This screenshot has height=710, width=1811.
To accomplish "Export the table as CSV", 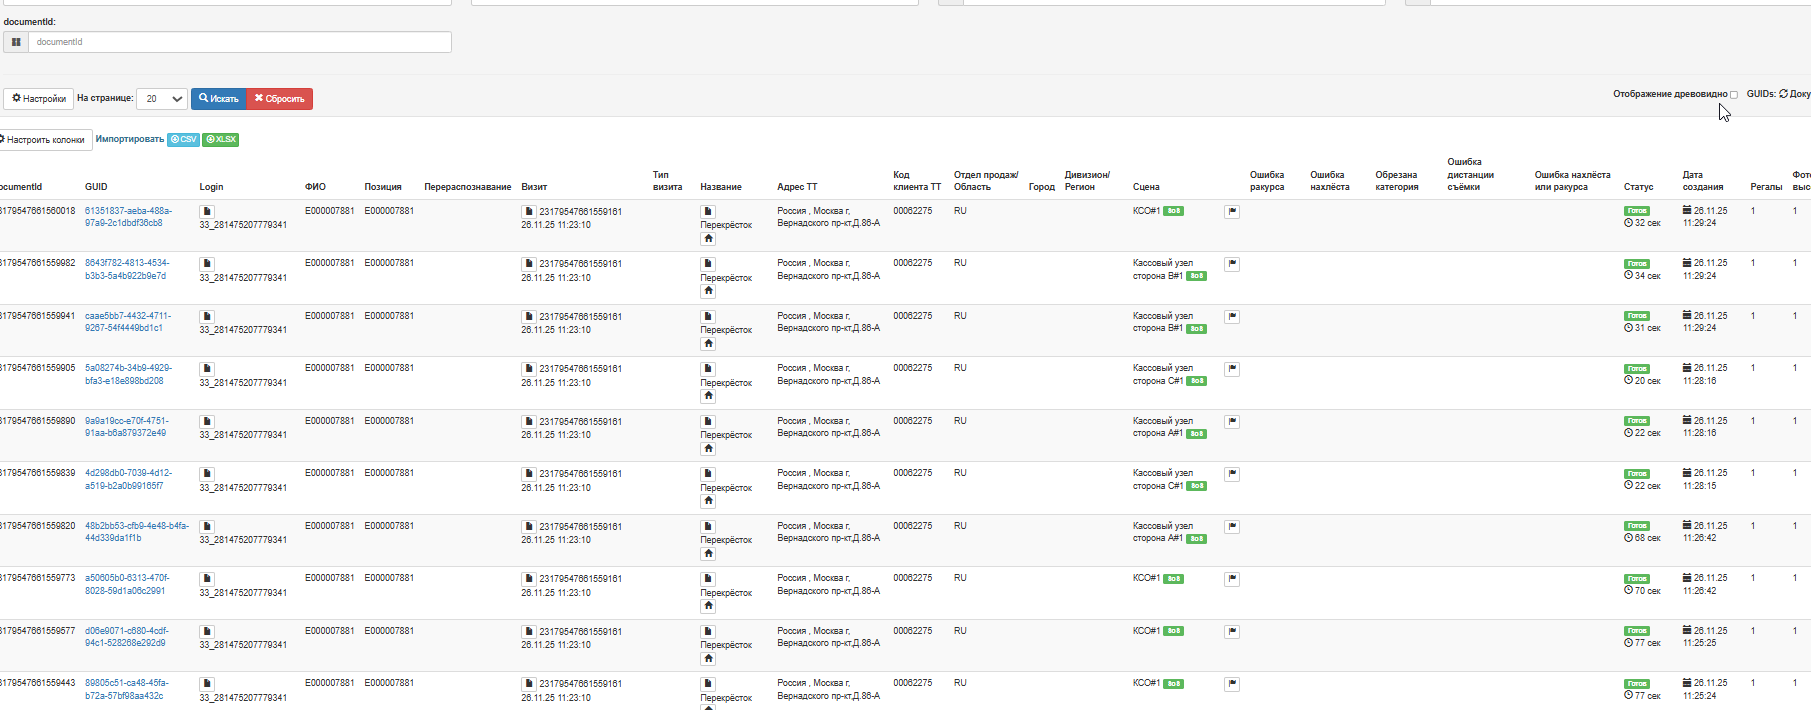I will coord(183,140).
